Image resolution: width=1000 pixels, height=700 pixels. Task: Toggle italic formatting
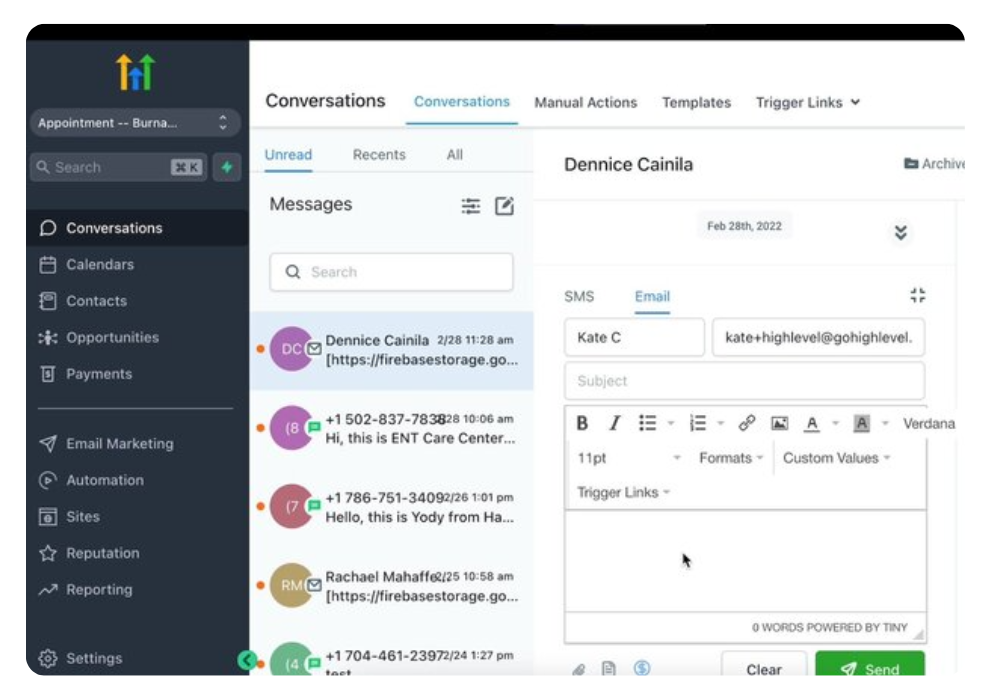pos(615,423)
